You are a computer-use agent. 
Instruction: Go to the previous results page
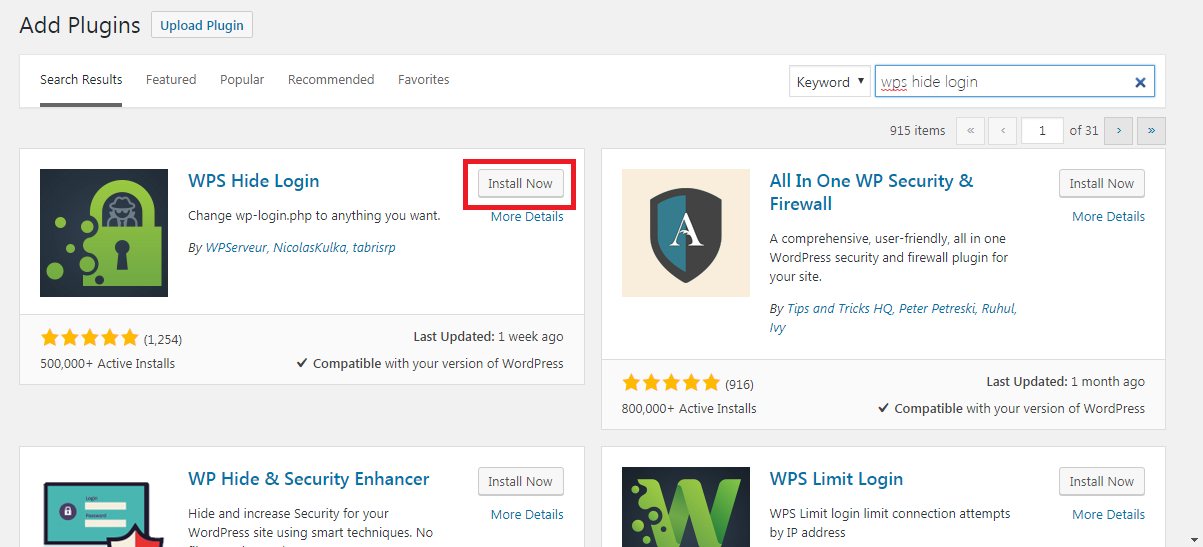(x=1003, y=130)
